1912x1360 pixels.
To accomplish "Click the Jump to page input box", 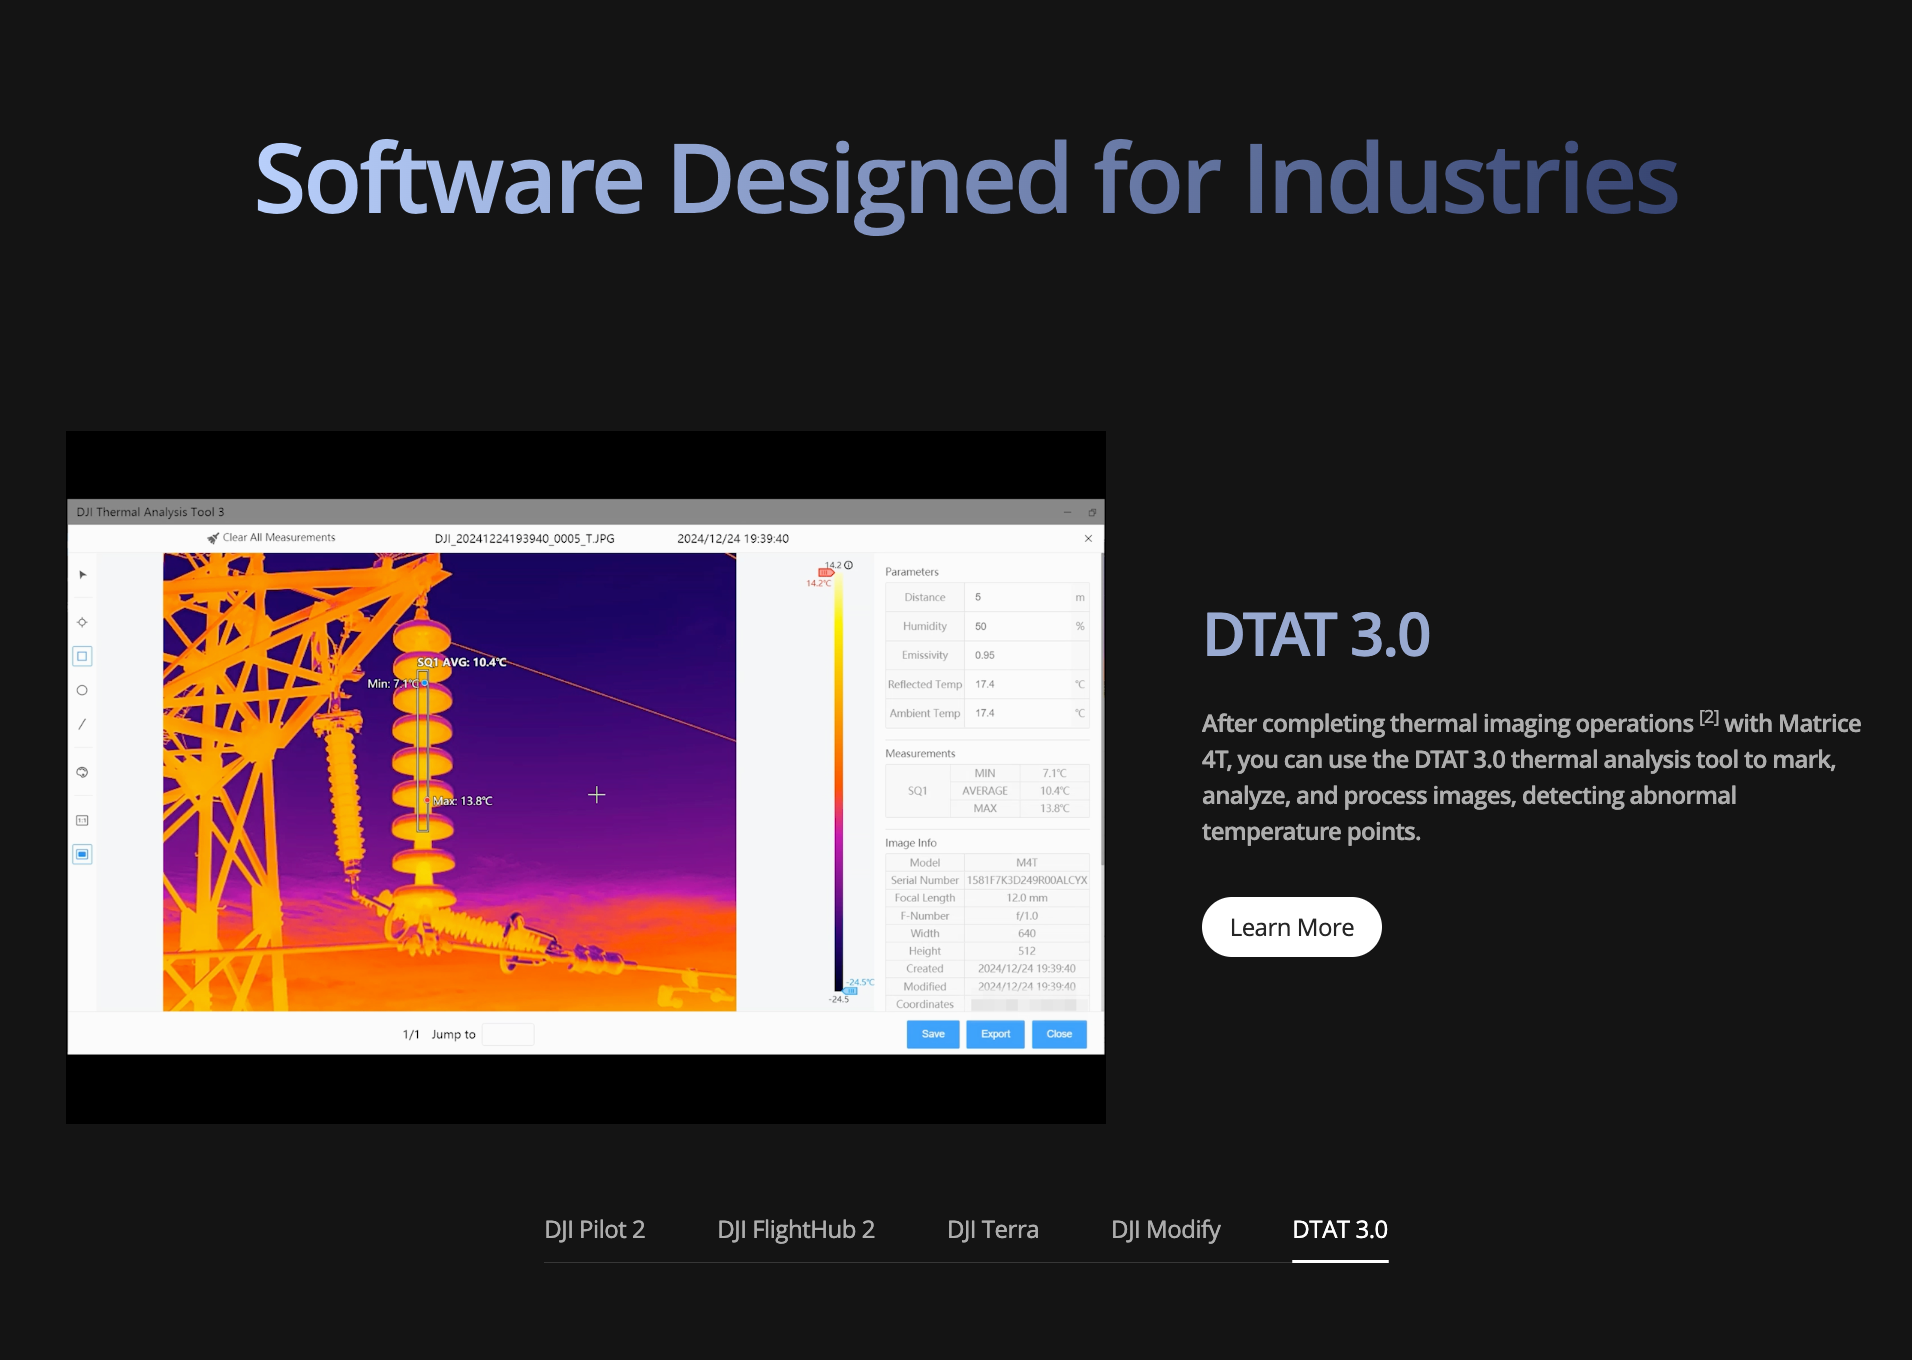I will [x=508, y=1034].
